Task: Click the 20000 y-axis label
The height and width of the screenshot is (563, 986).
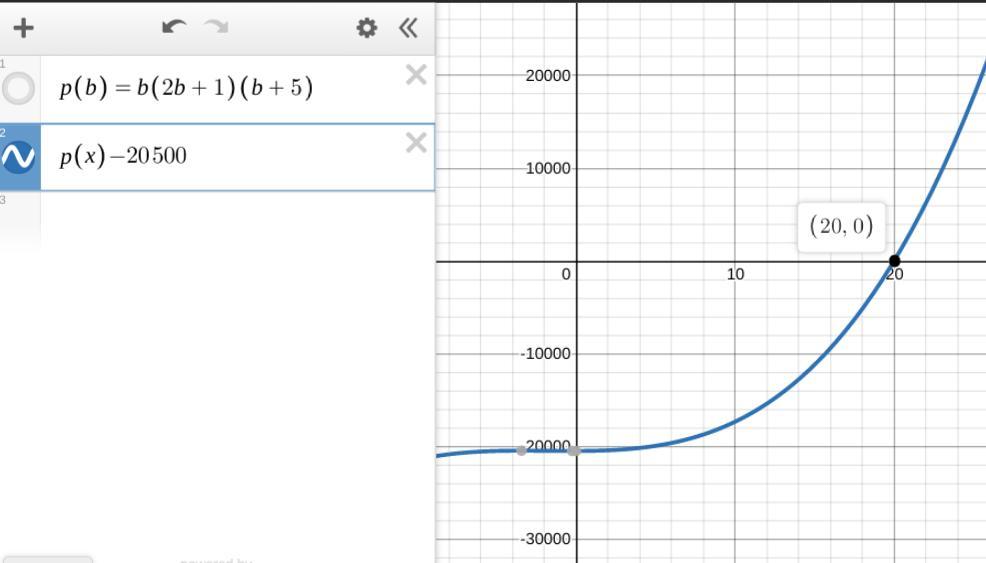Action: (x=548, y=75)
